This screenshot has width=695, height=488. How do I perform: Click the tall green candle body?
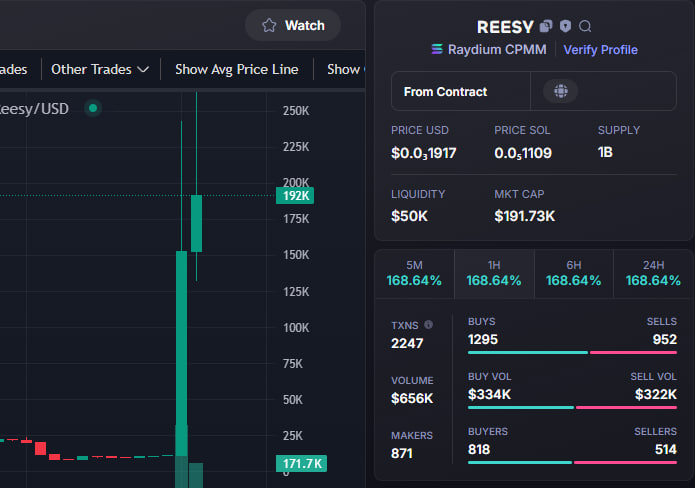click(181, 353)
